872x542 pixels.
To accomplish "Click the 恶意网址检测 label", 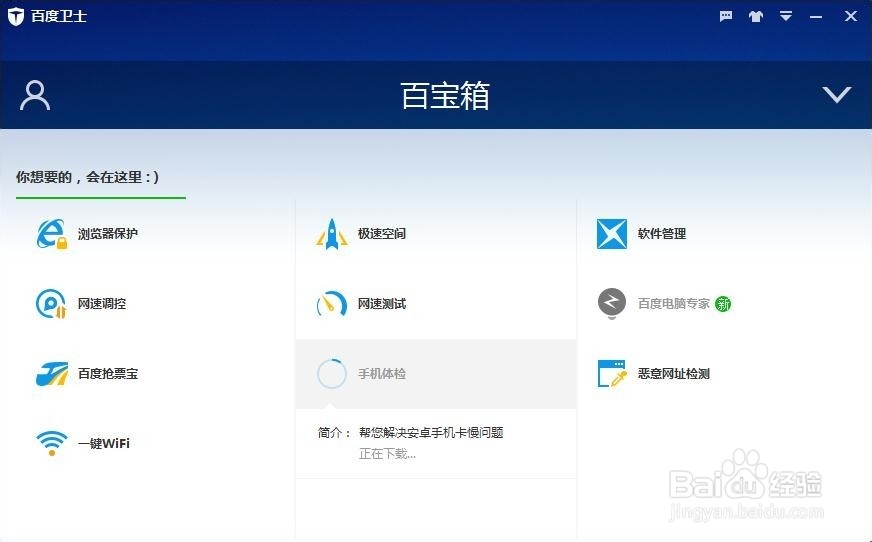I will 673,374.
